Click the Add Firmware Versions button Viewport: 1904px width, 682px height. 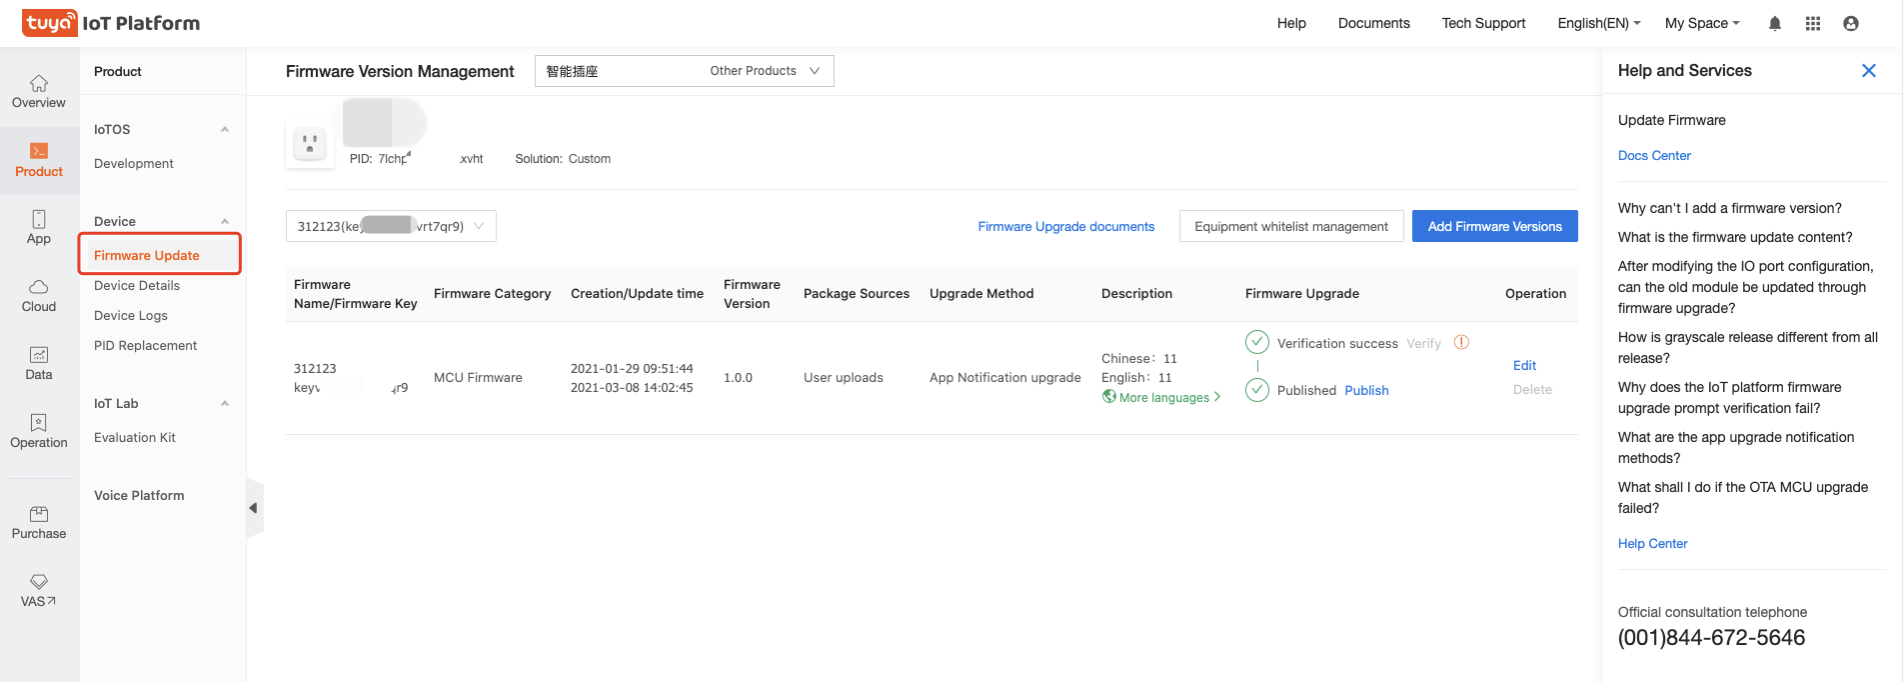[x=1494, y=226]
